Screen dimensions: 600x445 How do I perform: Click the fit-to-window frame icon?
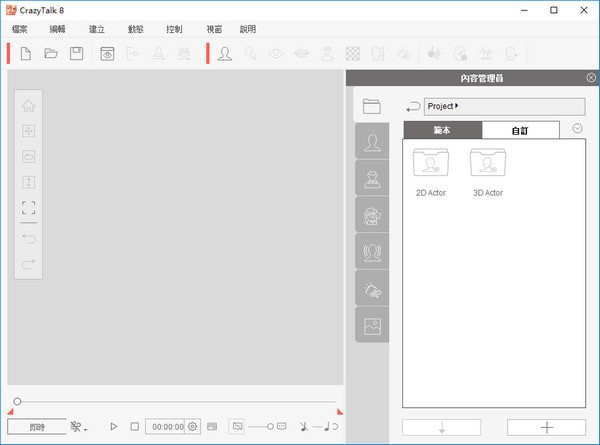click(x=28, y=208)
